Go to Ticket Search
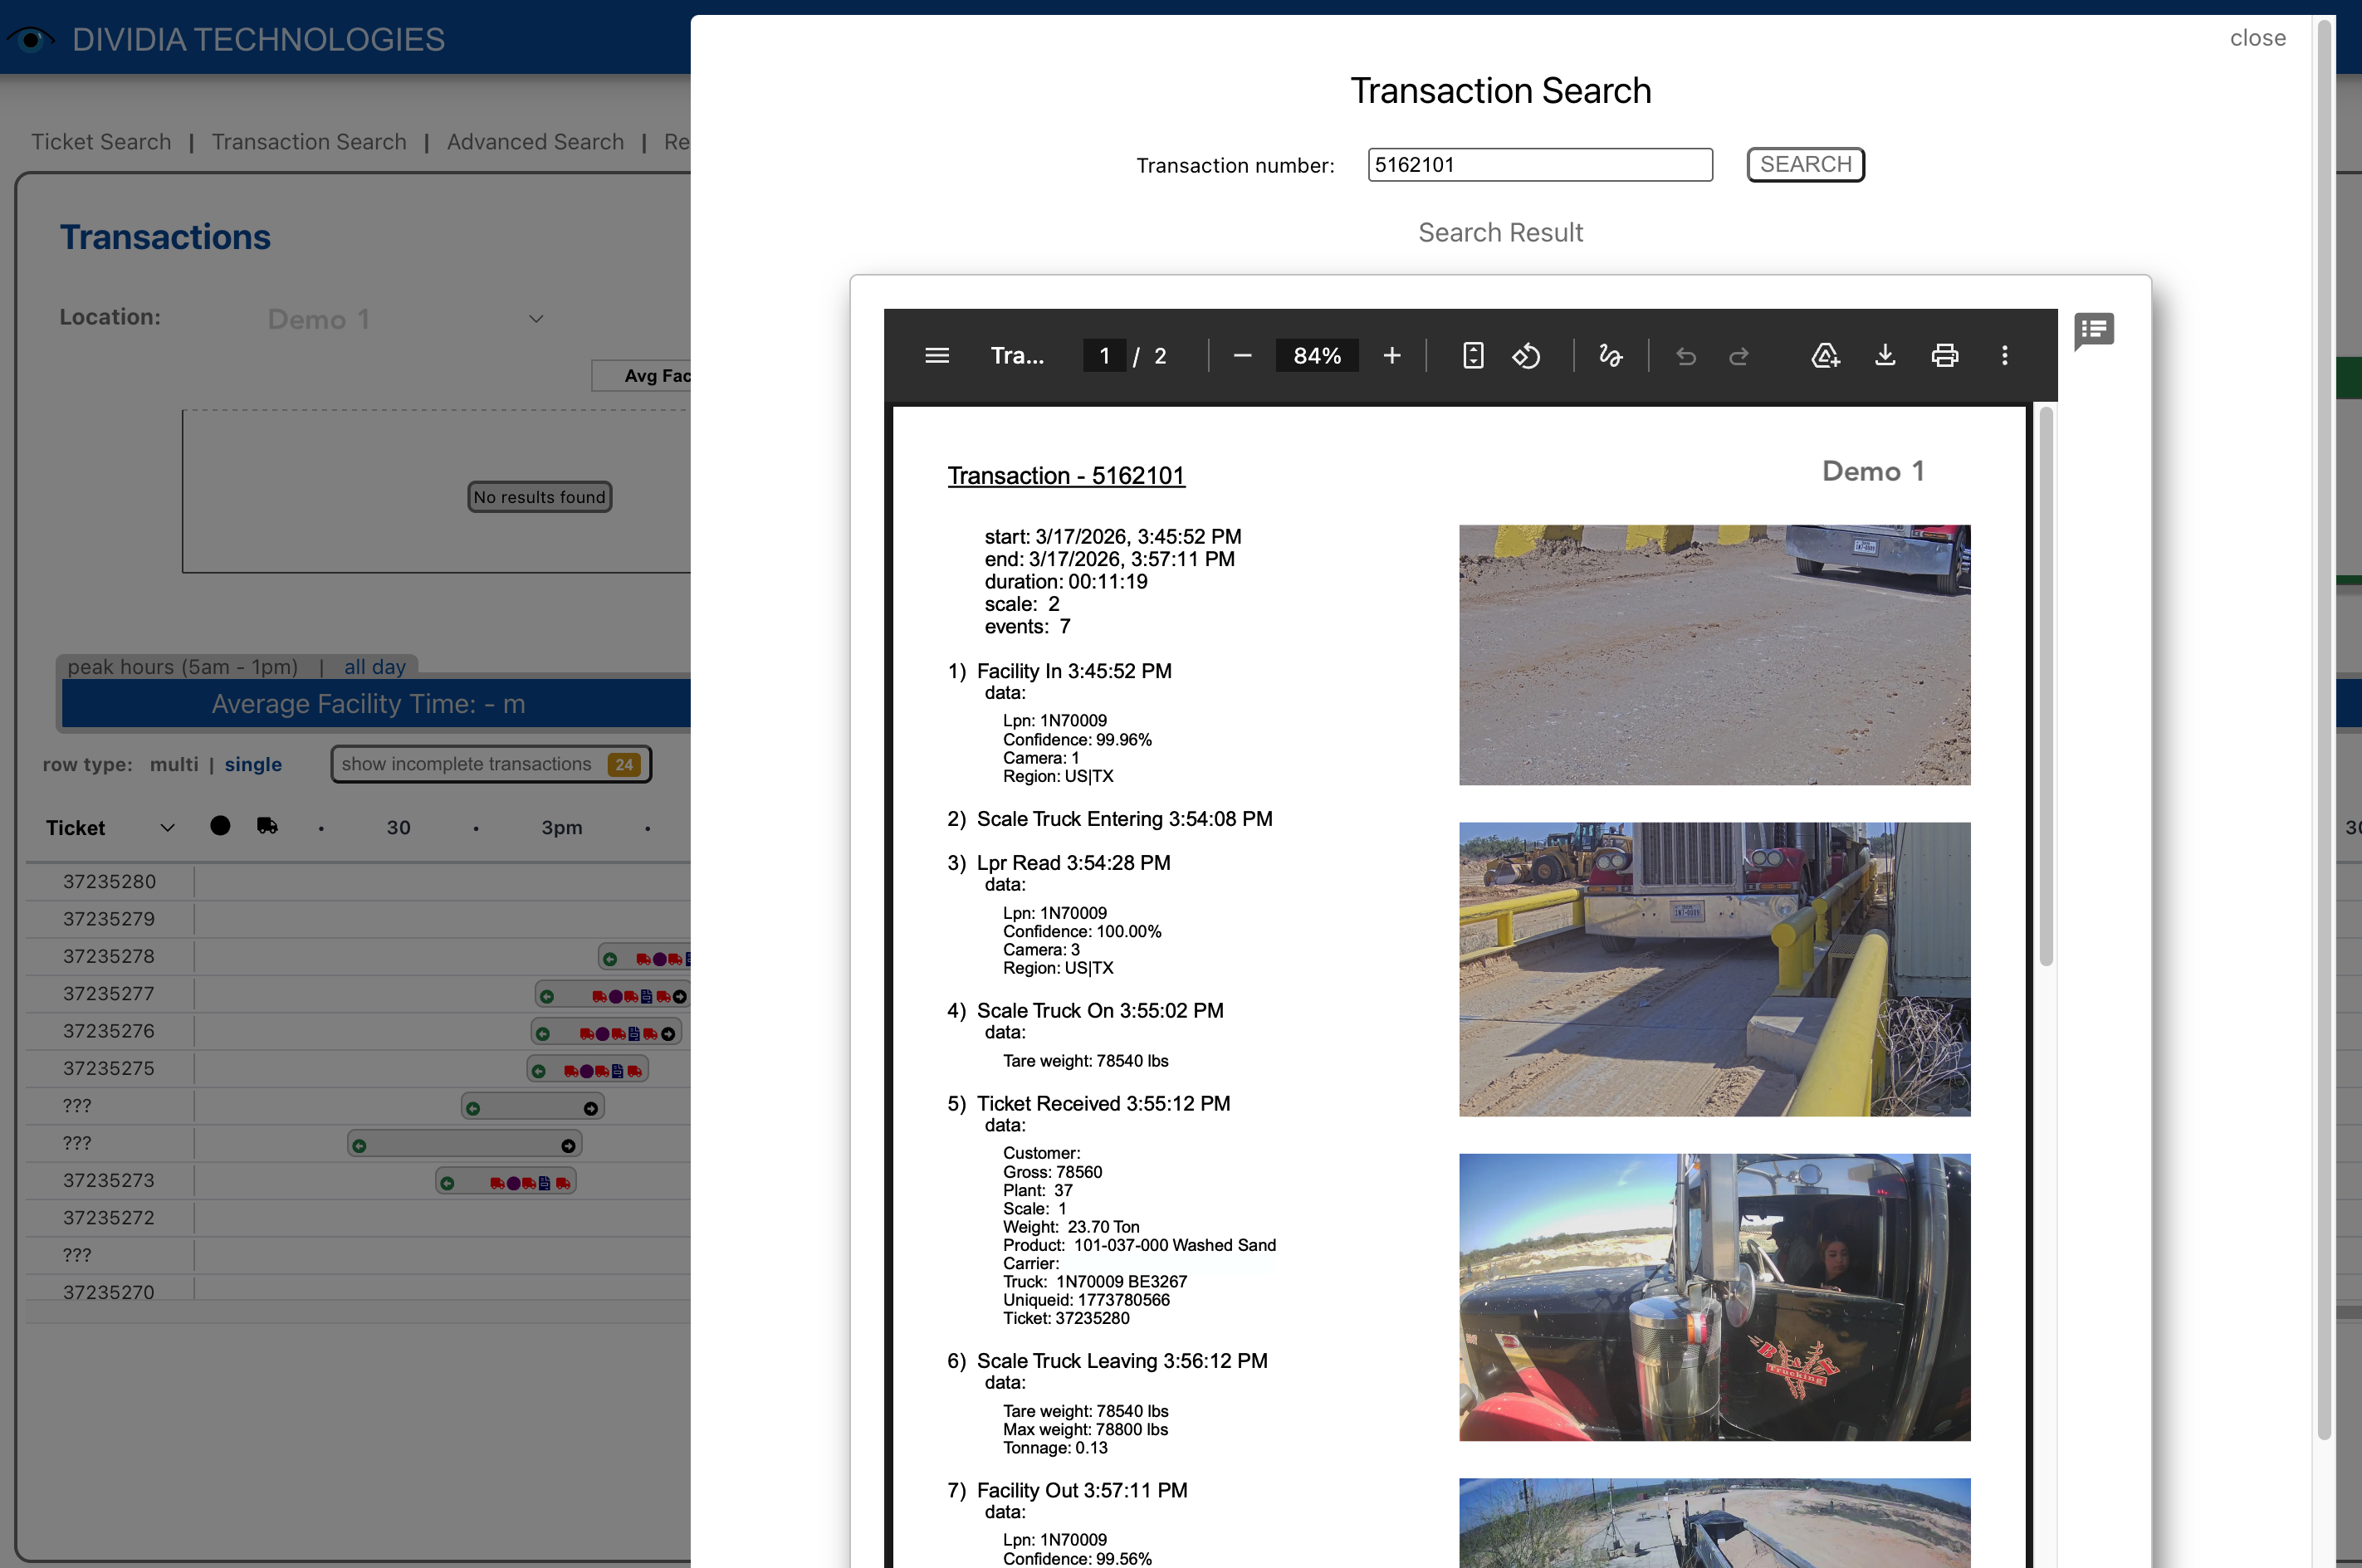 click(101, 141)
